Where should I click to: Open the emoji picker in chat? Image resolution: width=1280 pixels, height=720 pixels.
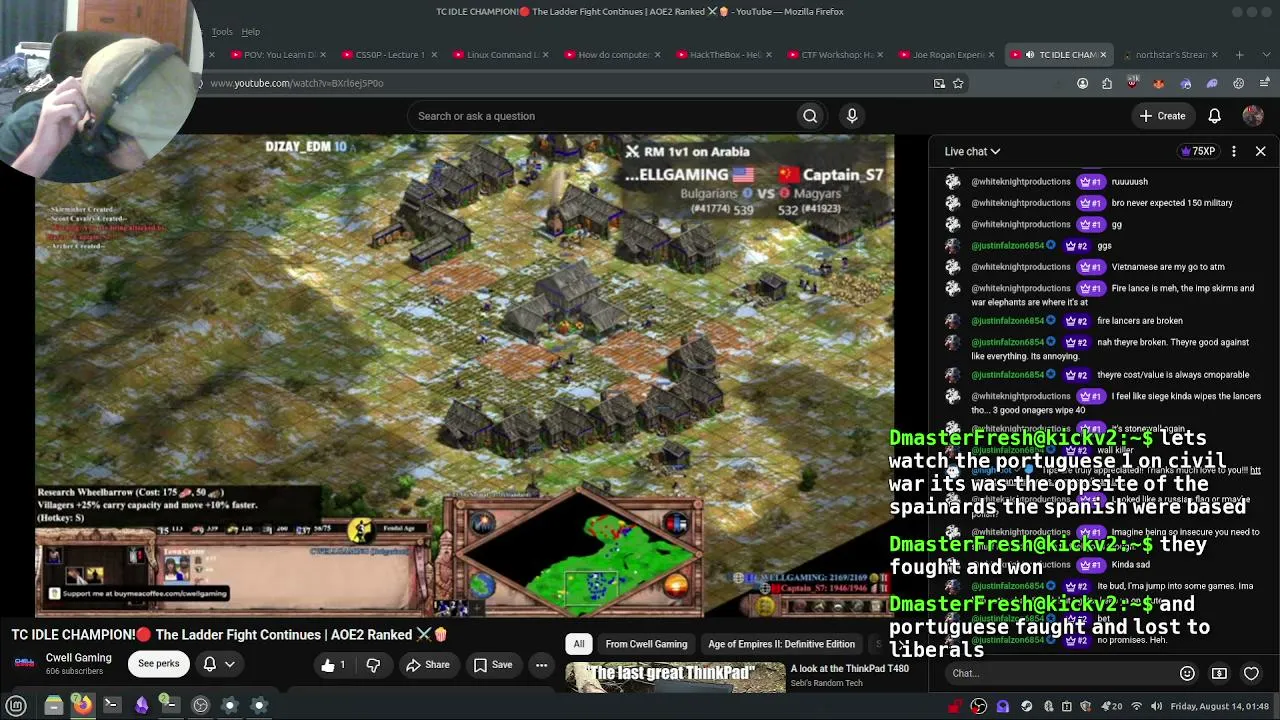click(x=1187, y=674)
